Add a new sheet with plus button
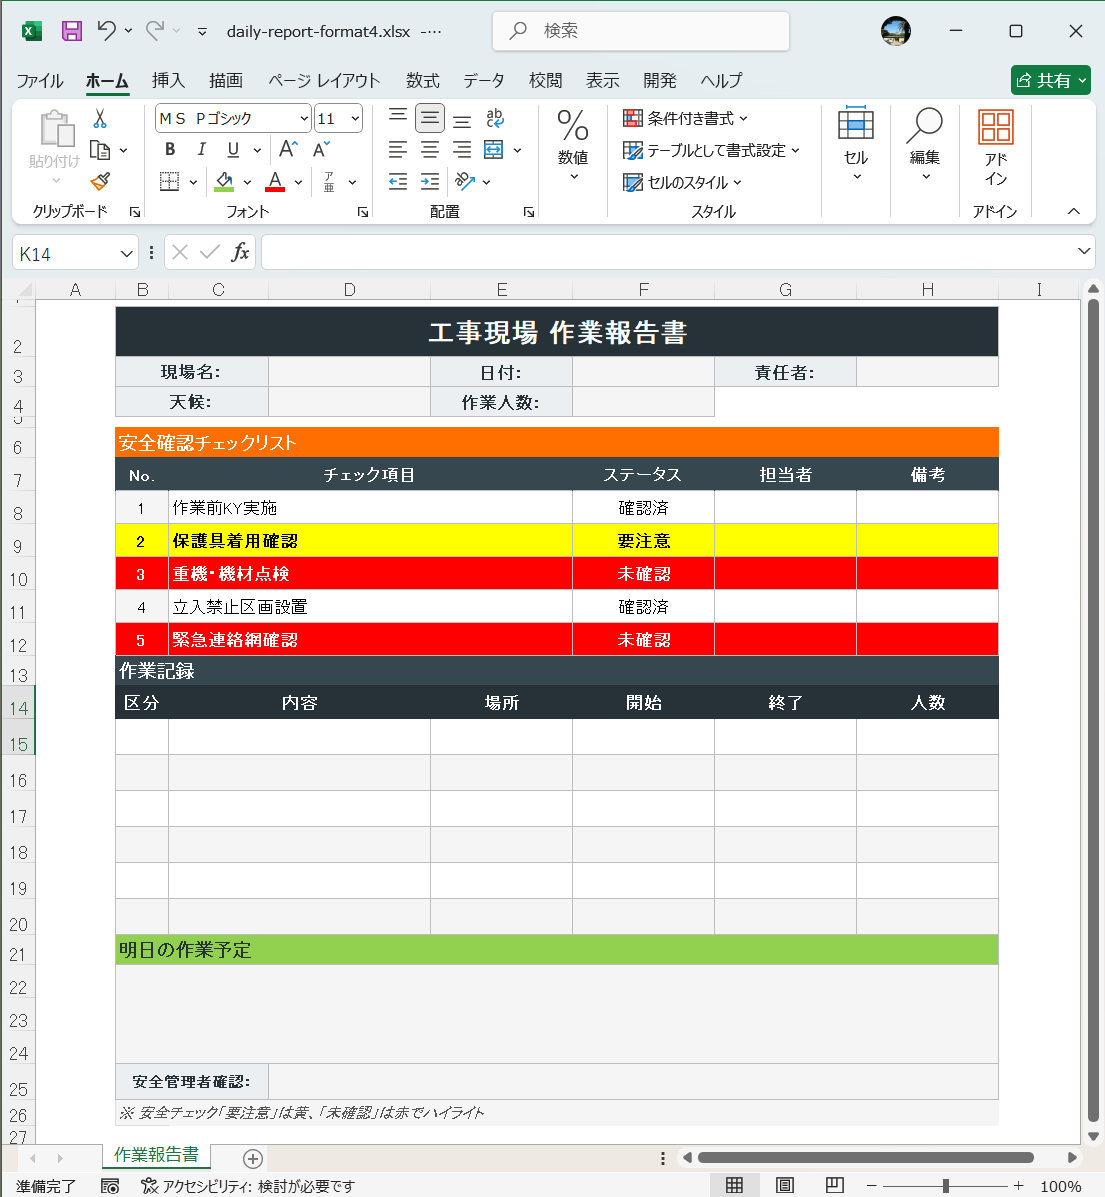The image size is (1105, 1197). 253,1159
